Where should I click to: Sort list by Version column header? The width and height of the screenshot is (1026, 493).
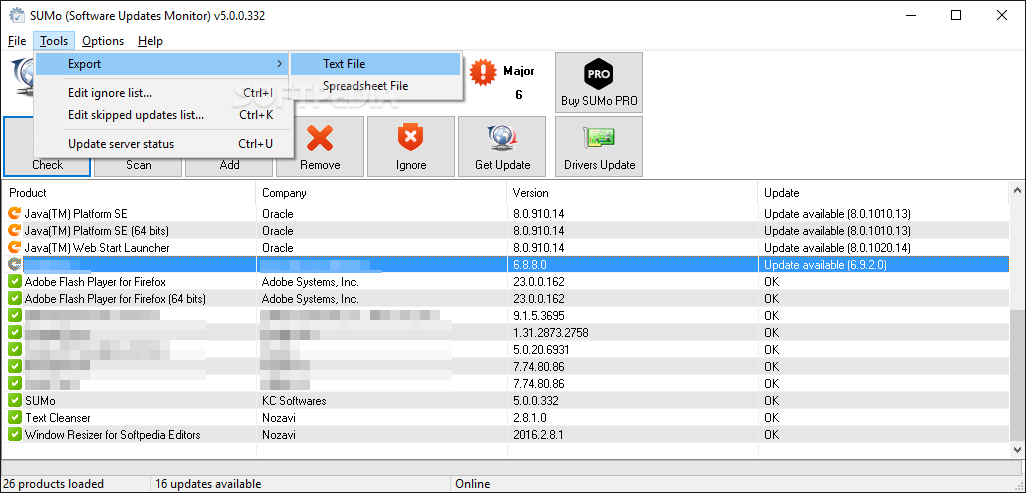point(632,193)
